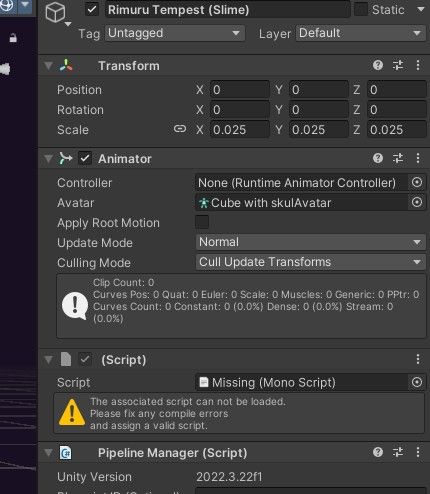Viewport: 430px width, 494px height.
Task: Open the Layer dropdown showing Default
Action: (361, 33)
